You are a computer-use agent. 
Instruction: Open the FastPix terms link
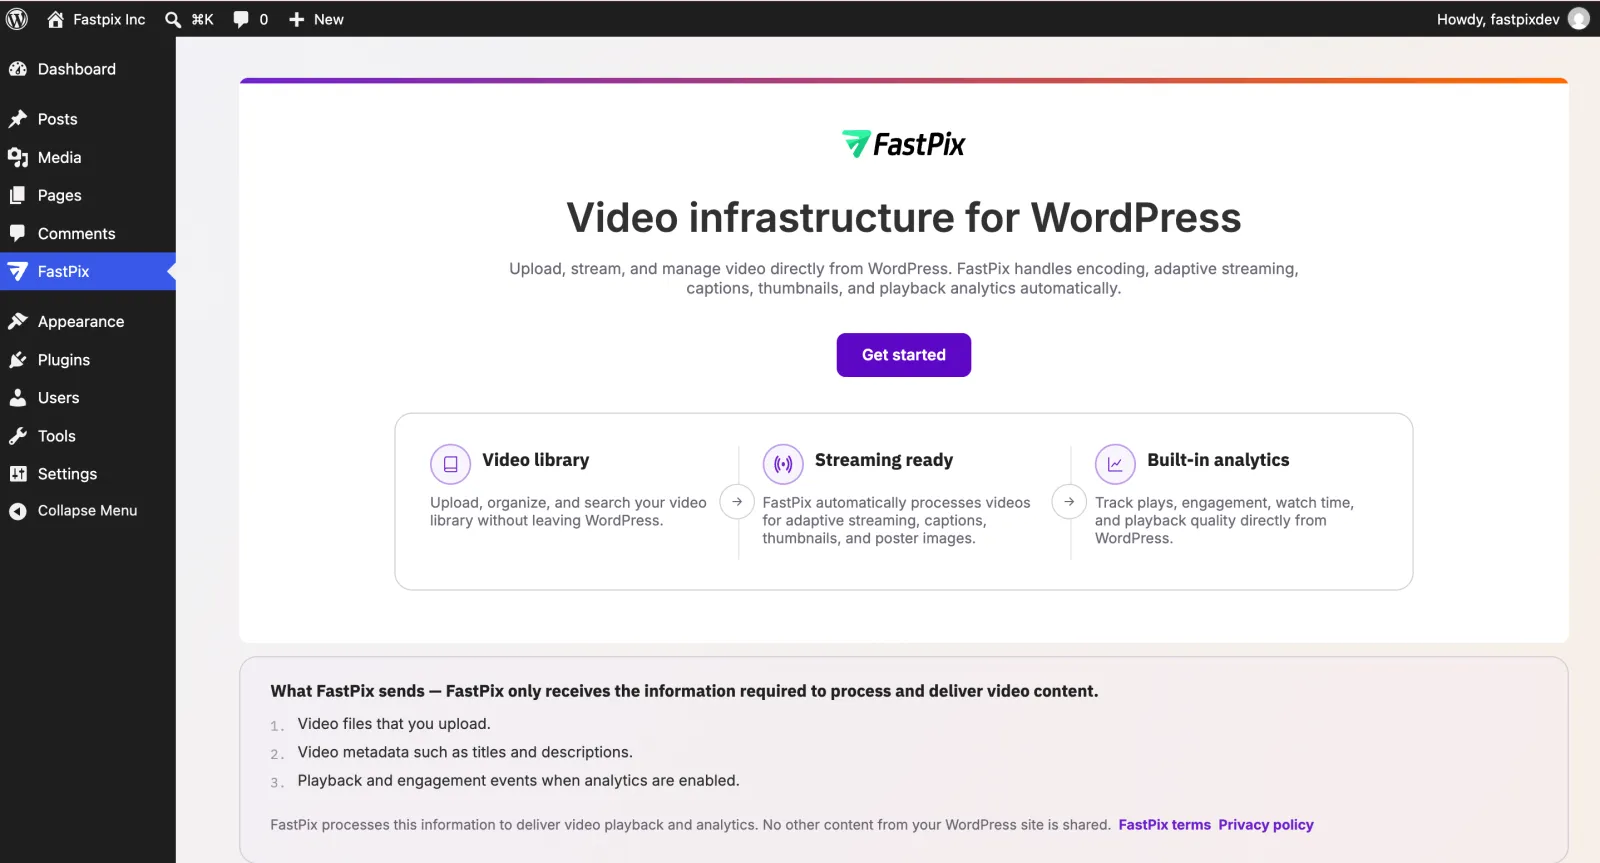tap(1164, 825)
